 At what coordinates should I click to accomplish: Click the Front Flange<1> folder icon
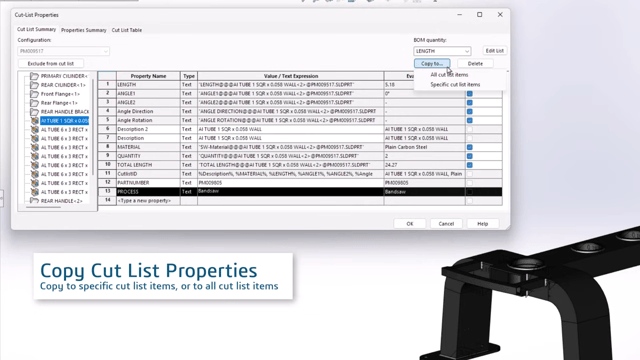[34, 94]
